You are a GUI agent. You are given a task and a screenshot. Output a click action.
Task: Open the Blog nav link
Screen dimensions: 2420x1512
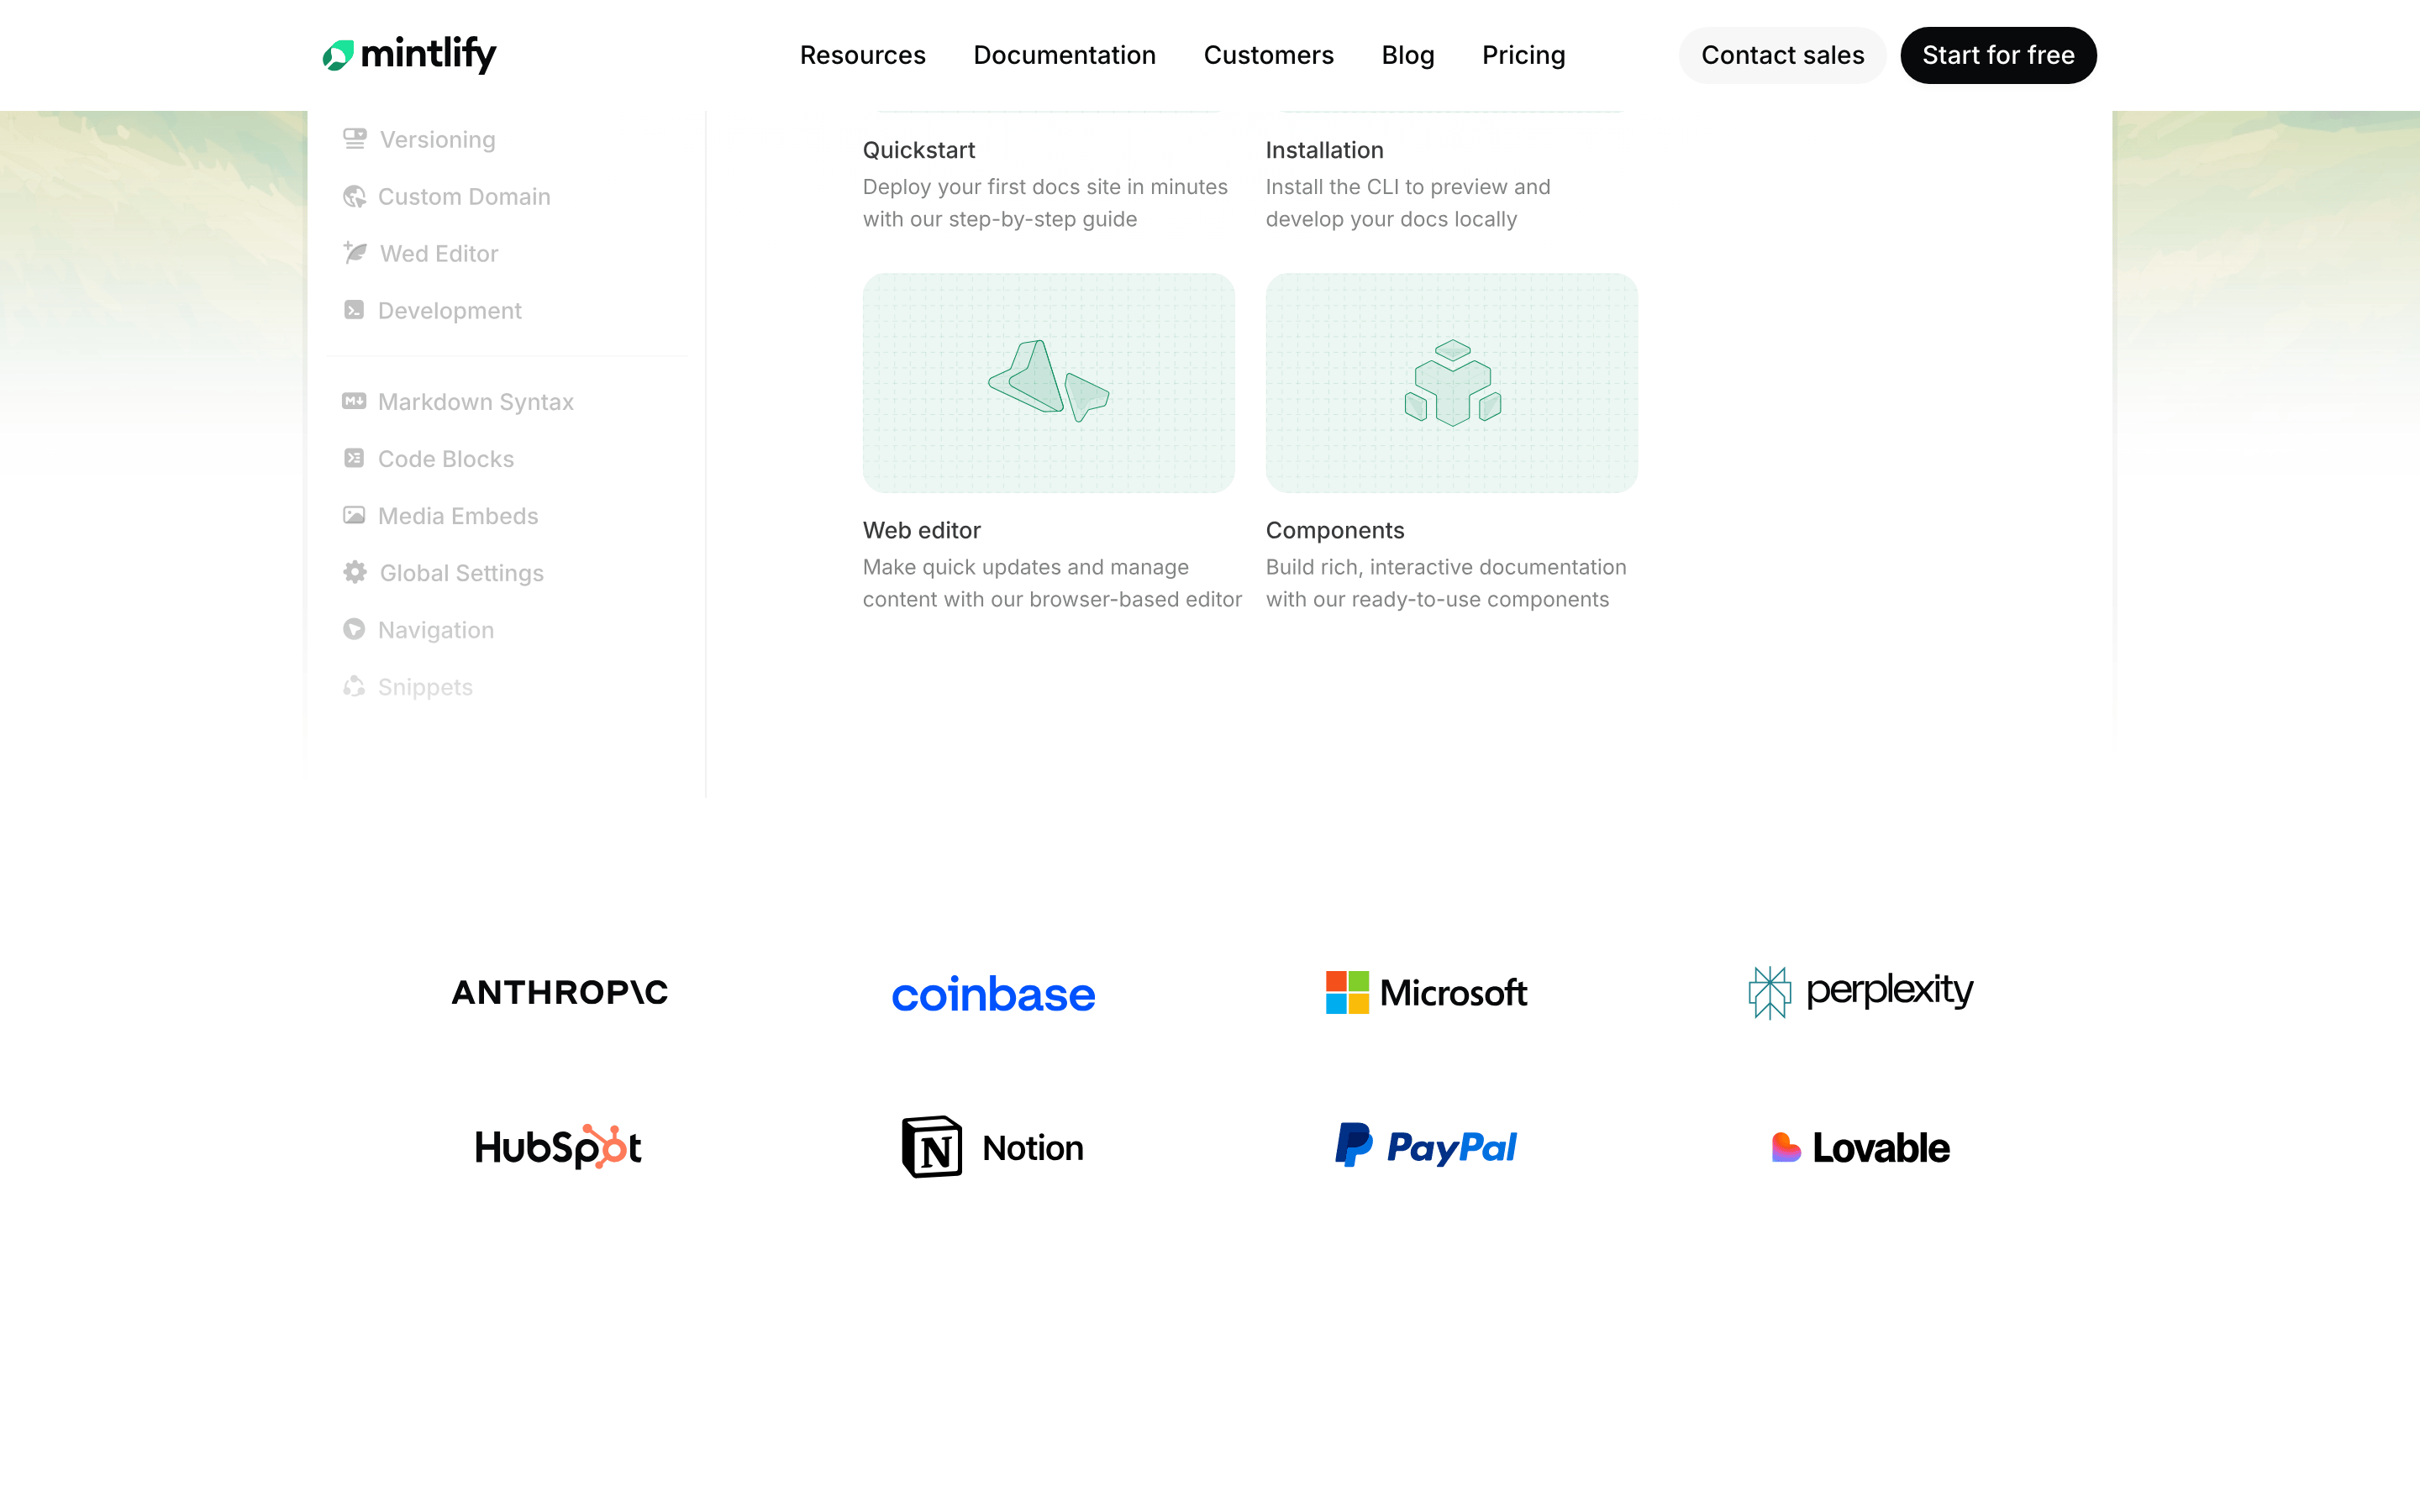[1407, 55]
